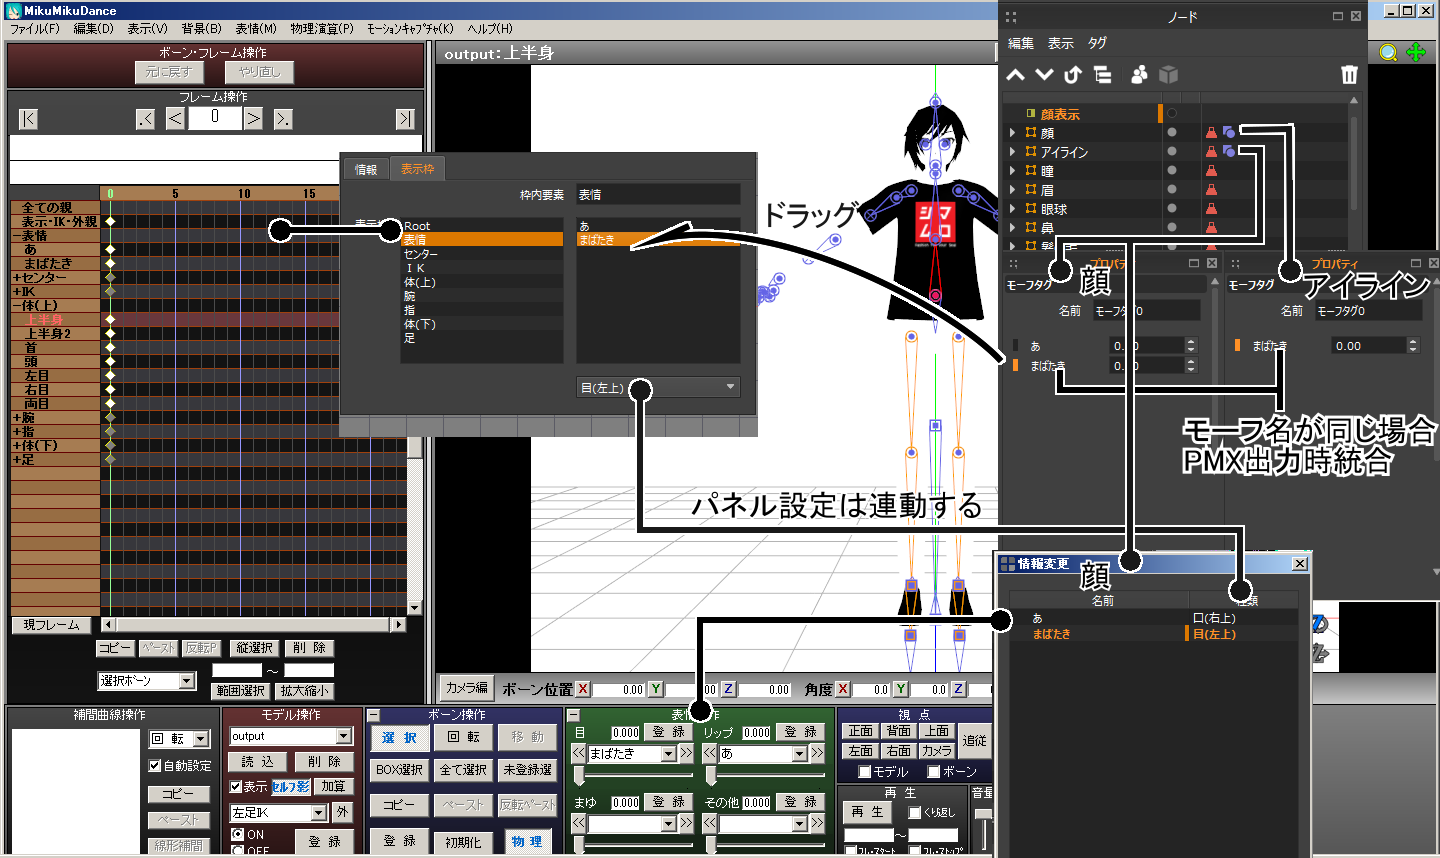Click the cube icon in ノード toolbar
This screenshot has height=858, width=1440.
click(1168, 75)
